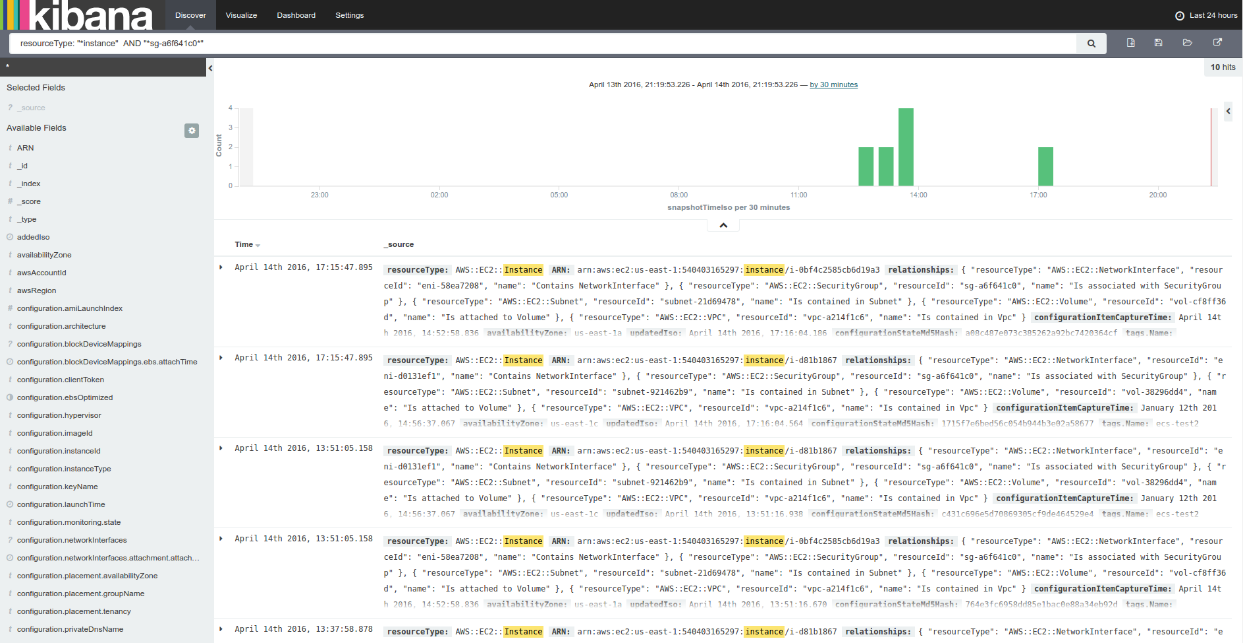Open Kibana Settings
This screenshot has height=643, width=1243.
click(x=350, y=15)
